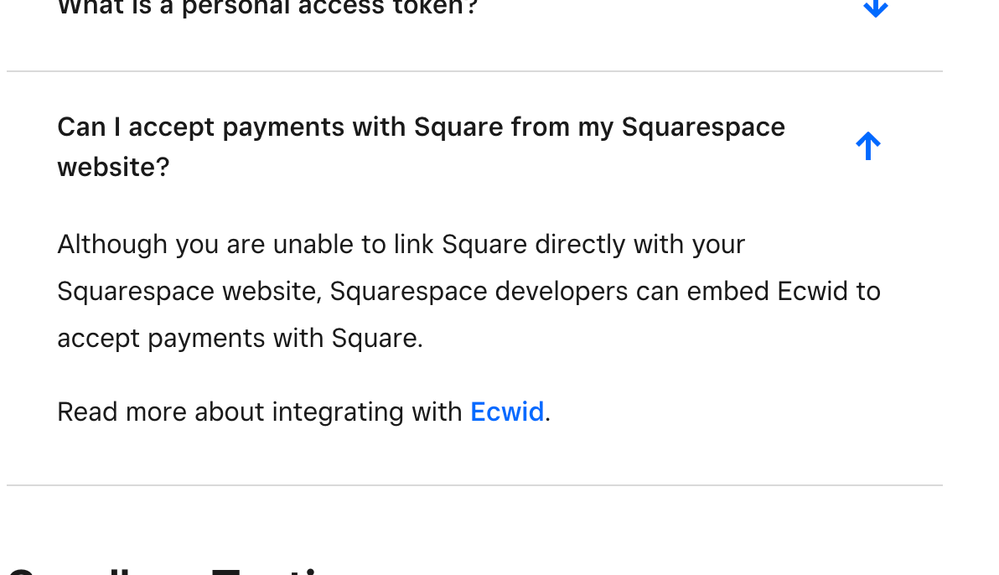Viewport: 999px width, 575px height.
Task: Click the word 'website?' in the question heading
Action: pos(113,167)
